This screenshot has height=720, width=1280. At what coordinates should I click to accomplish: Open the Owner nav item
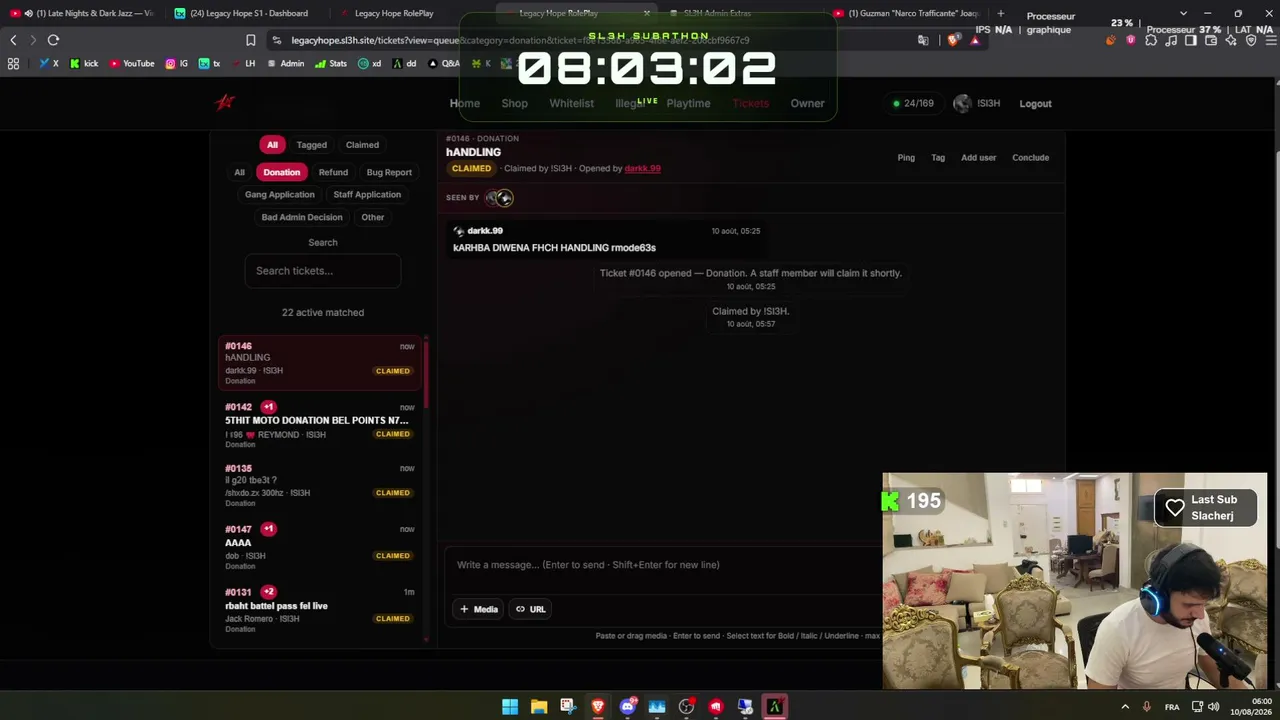(808, 103)
